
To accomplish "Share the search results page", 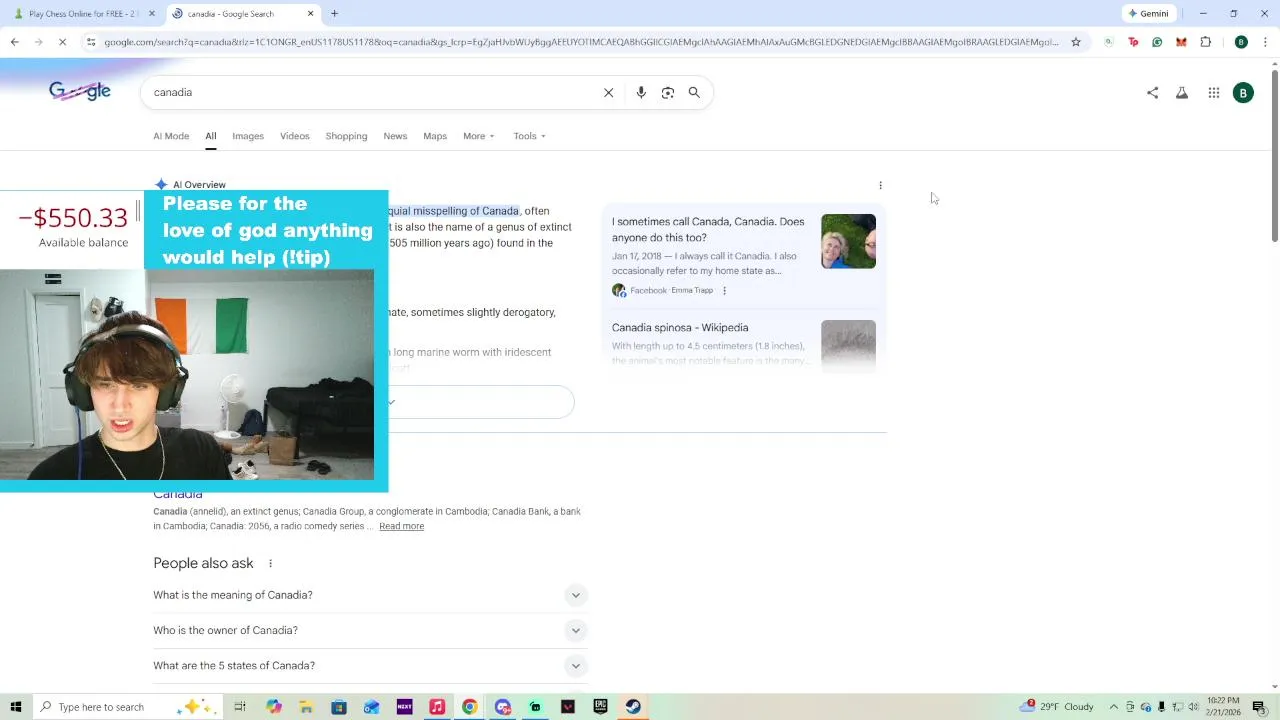I will point(1152,93).
